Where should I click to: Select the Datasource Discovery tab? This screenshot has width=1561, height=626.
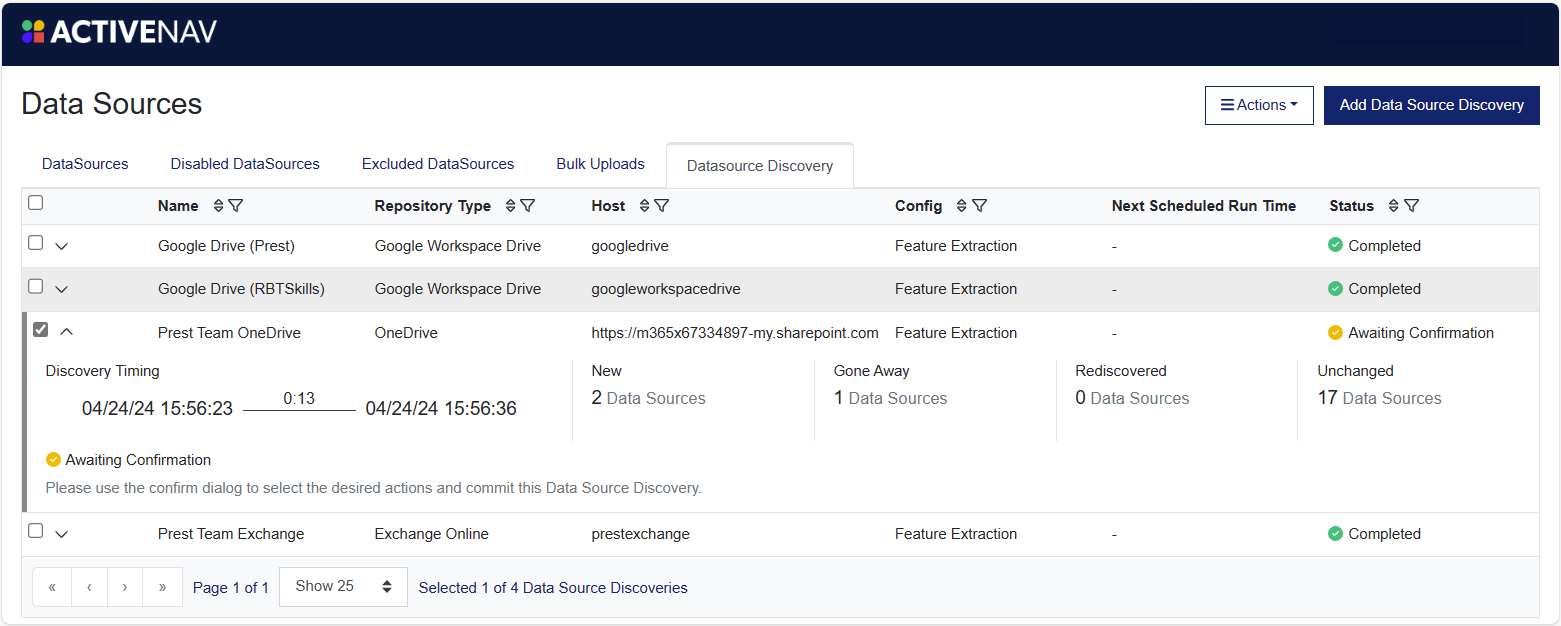tap(760, 166)
